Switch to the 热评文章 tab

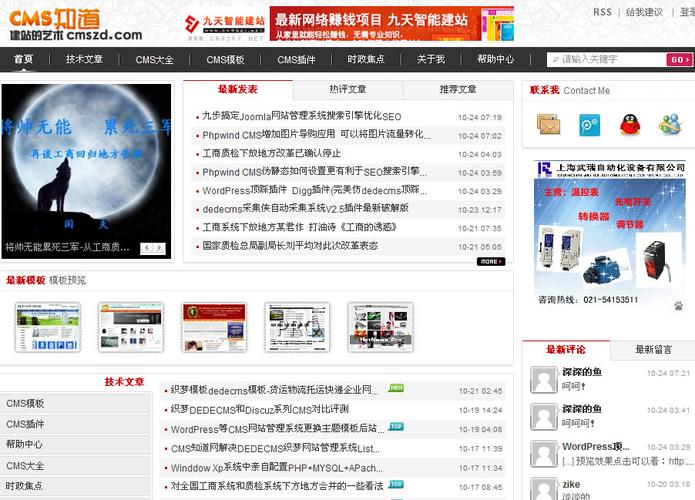(x=347, y=90)
